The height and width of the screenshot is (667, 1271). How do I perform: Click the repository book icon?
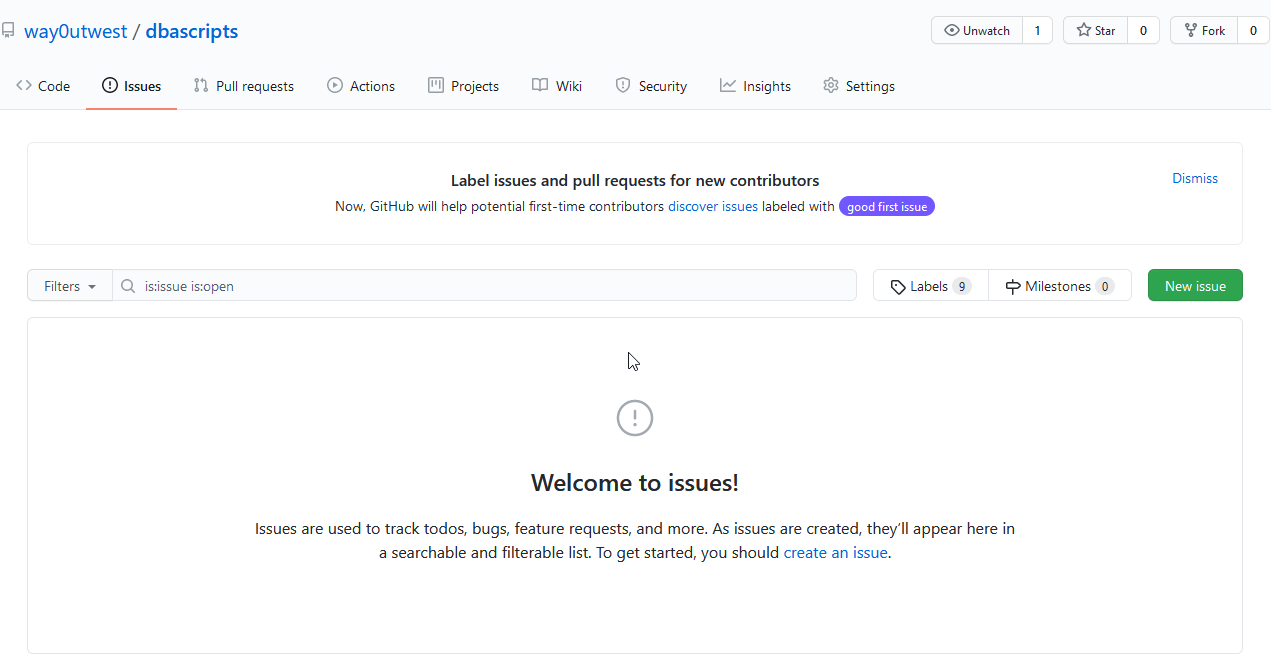8,31
